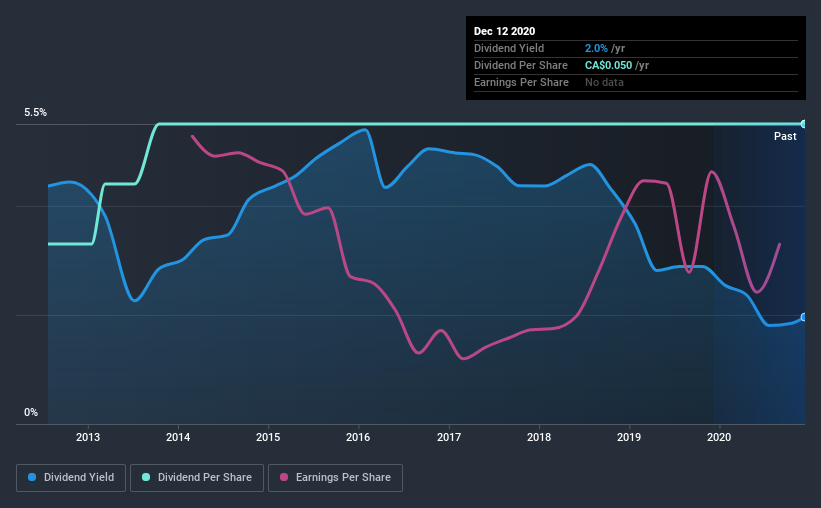
Task: Click the 2020 x-axis label
Action: (719, 437)
